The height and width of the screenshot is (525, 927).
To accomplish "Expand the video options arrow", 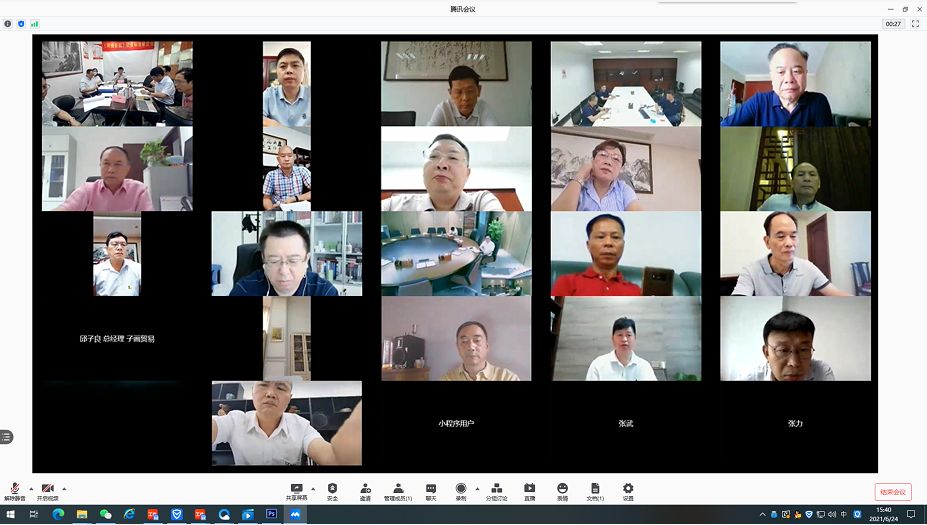I will 64,488.
